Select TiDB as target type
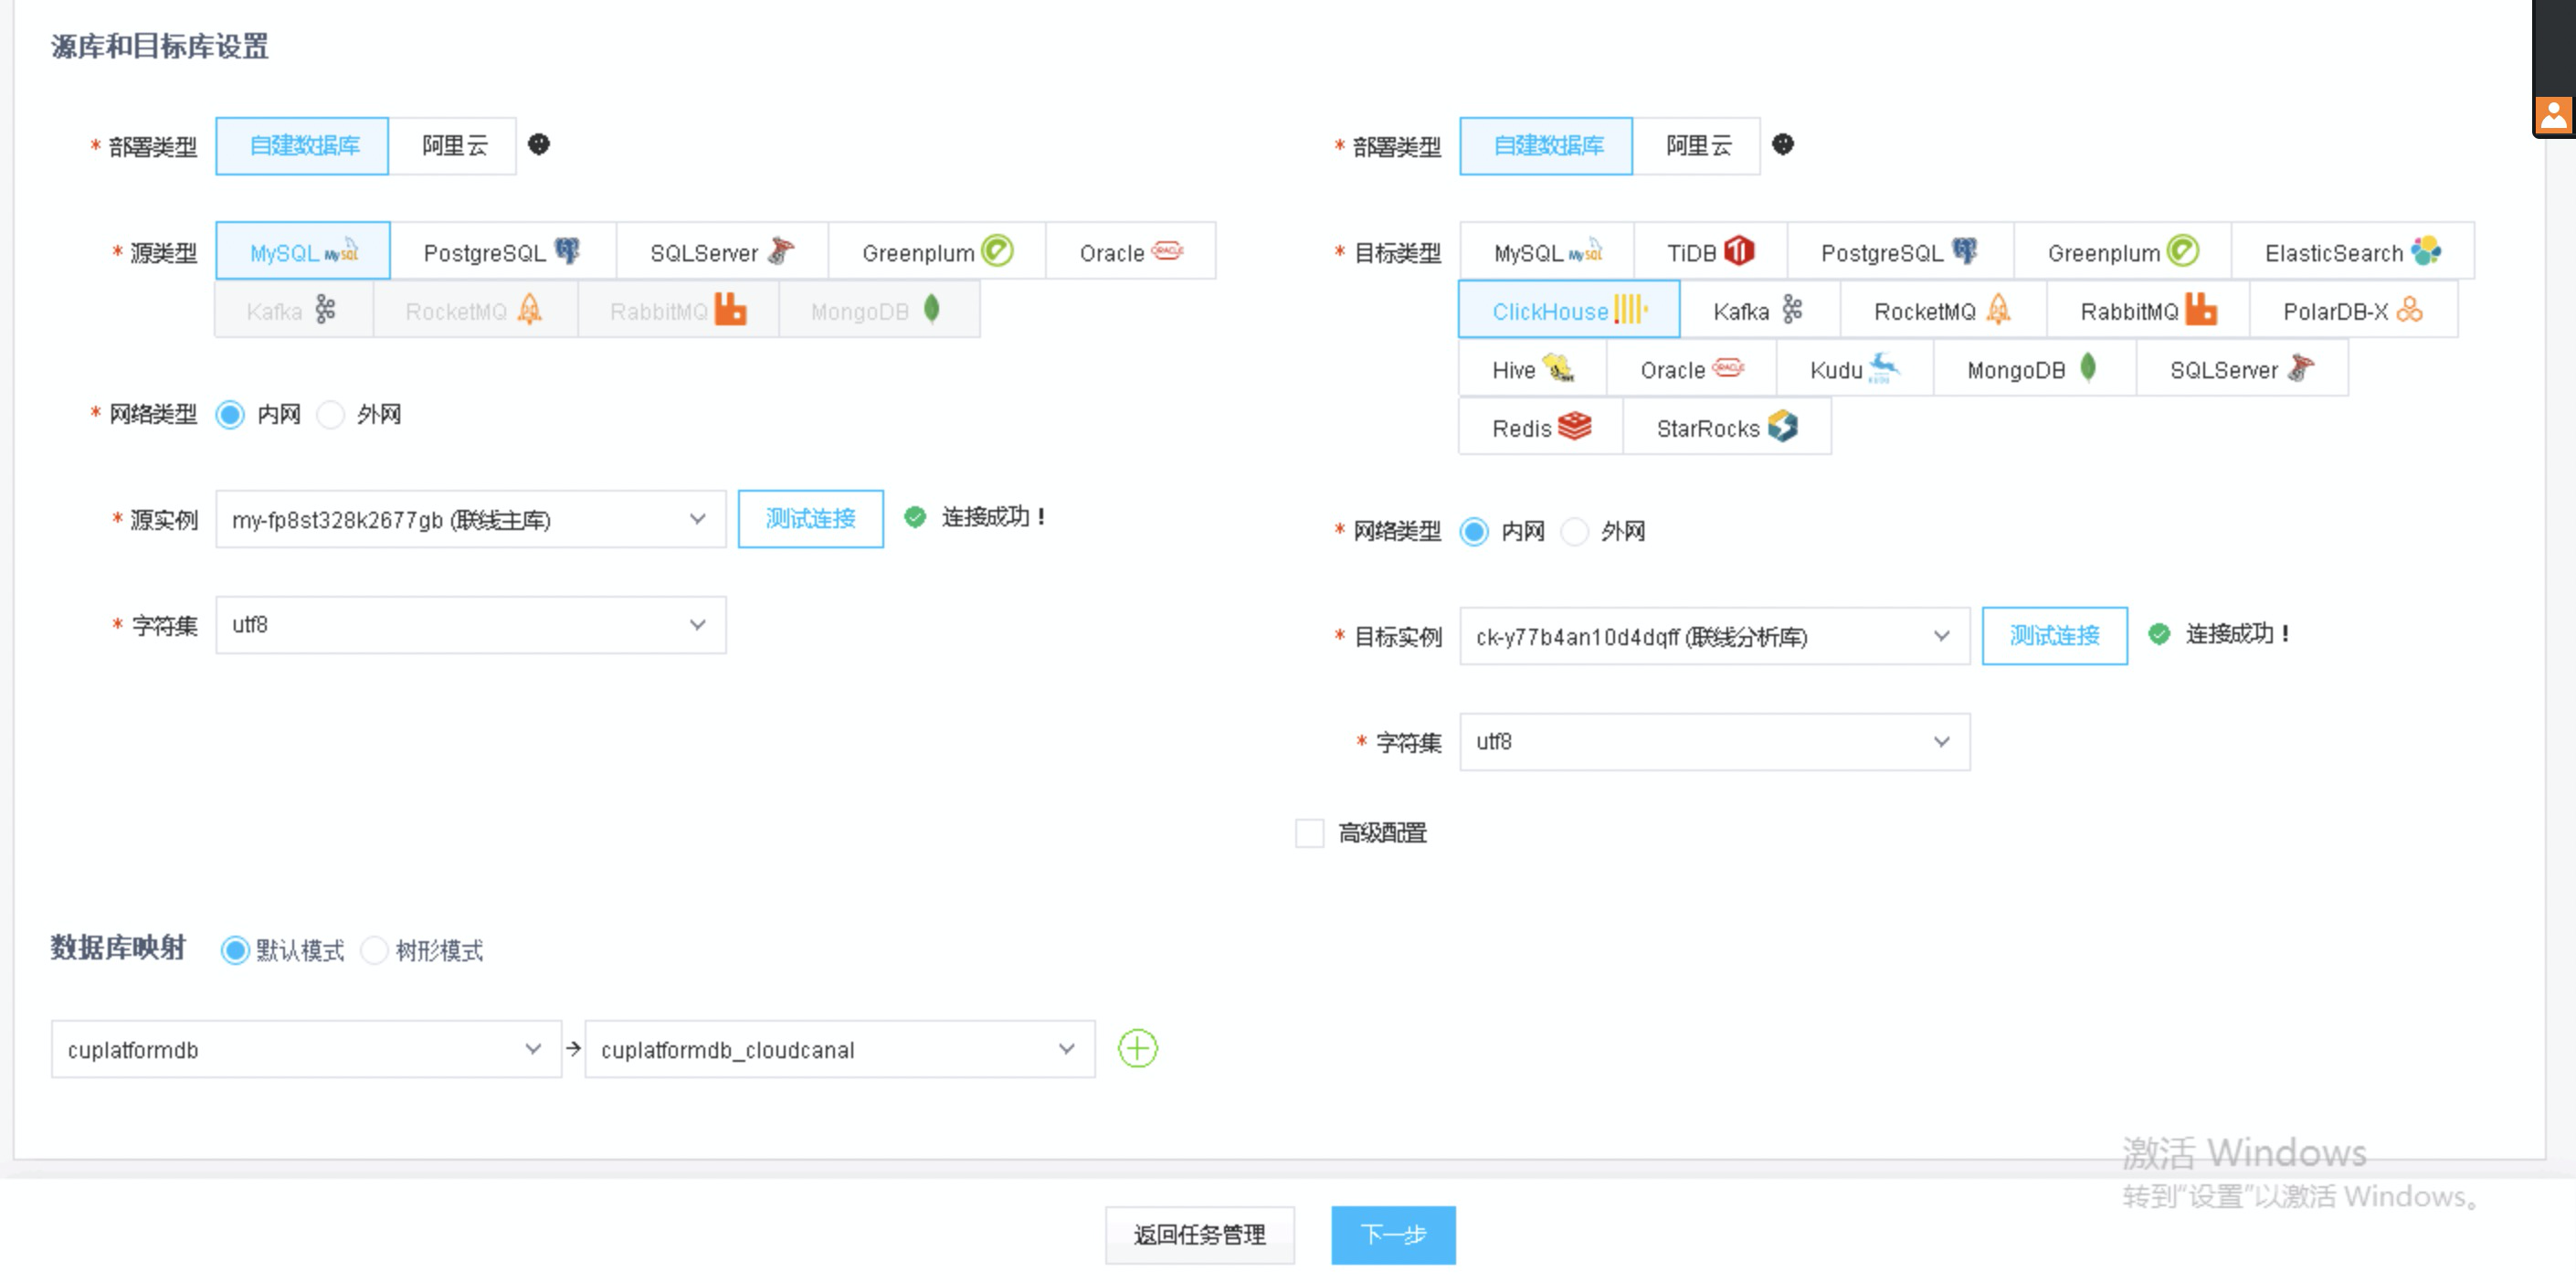Viewport: 2576px width, 1283px height. pos(1709,252)
